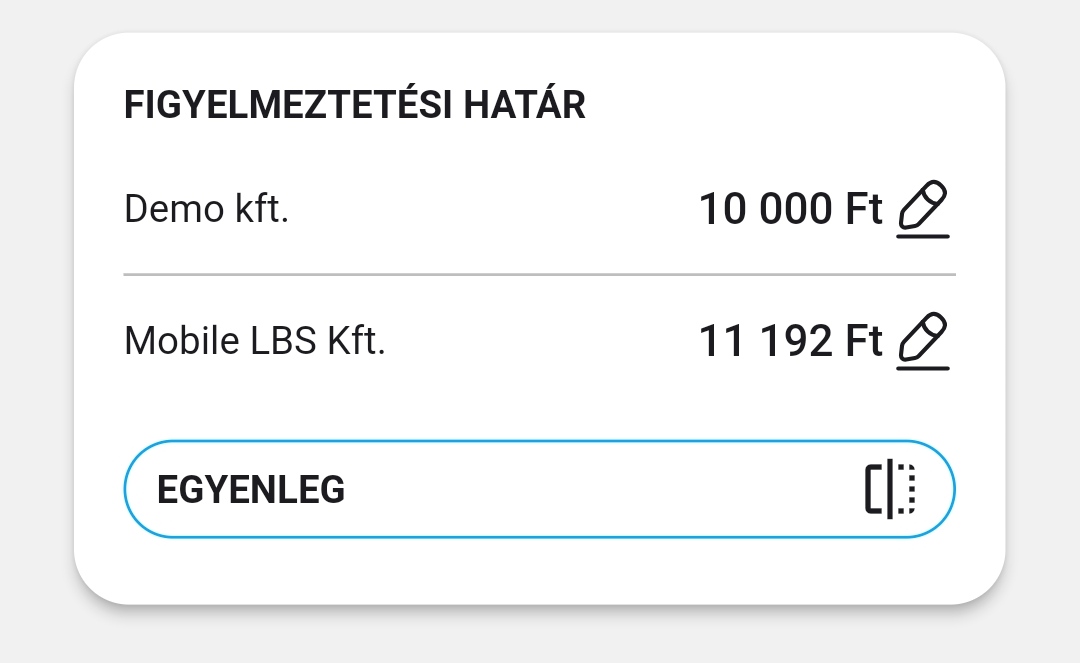Click the underline beneath Demo kft. pencil icon
Viewport: 1080px width, 663px height.
click(922, 237)
